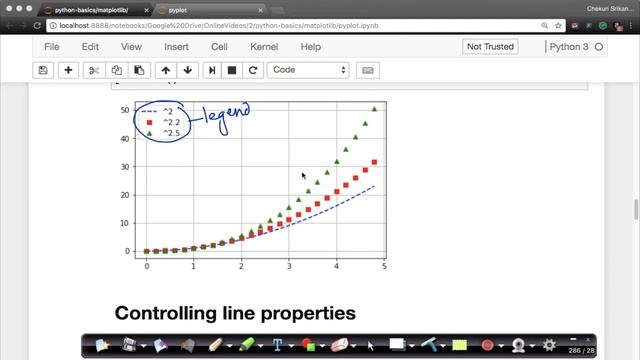Open annotation bar settings gear
Viewport: 640px width, 360px height.
coord(549,345)
